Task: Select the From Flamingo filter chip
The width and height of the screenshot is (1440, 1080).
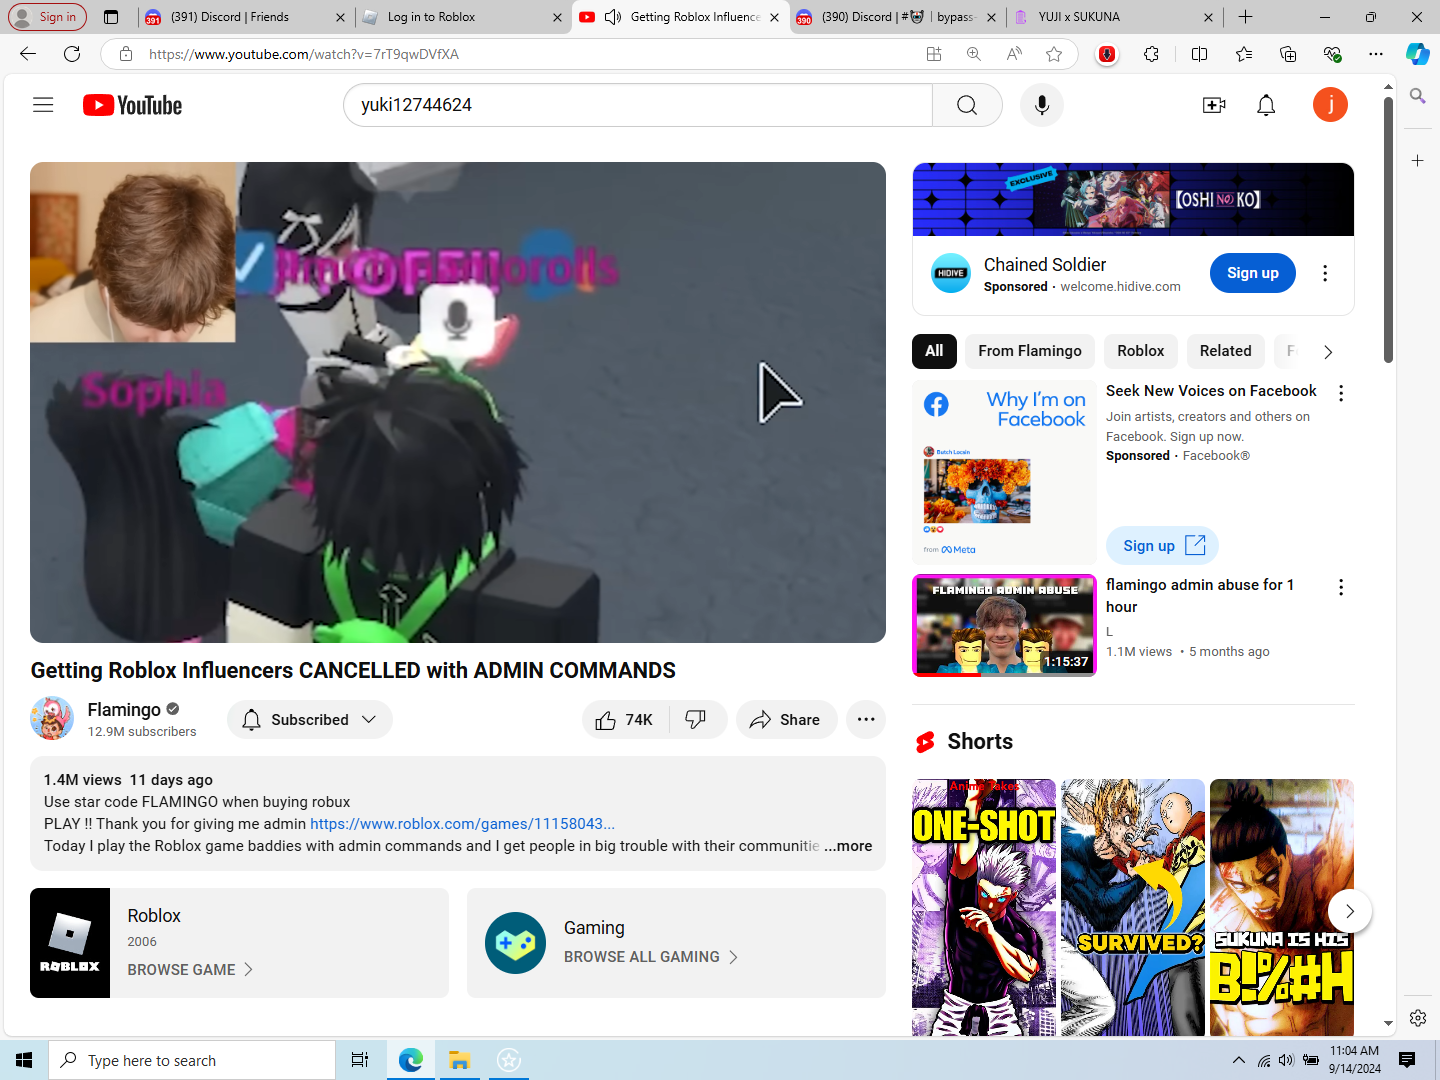Action: click(x=1030, y=351)
